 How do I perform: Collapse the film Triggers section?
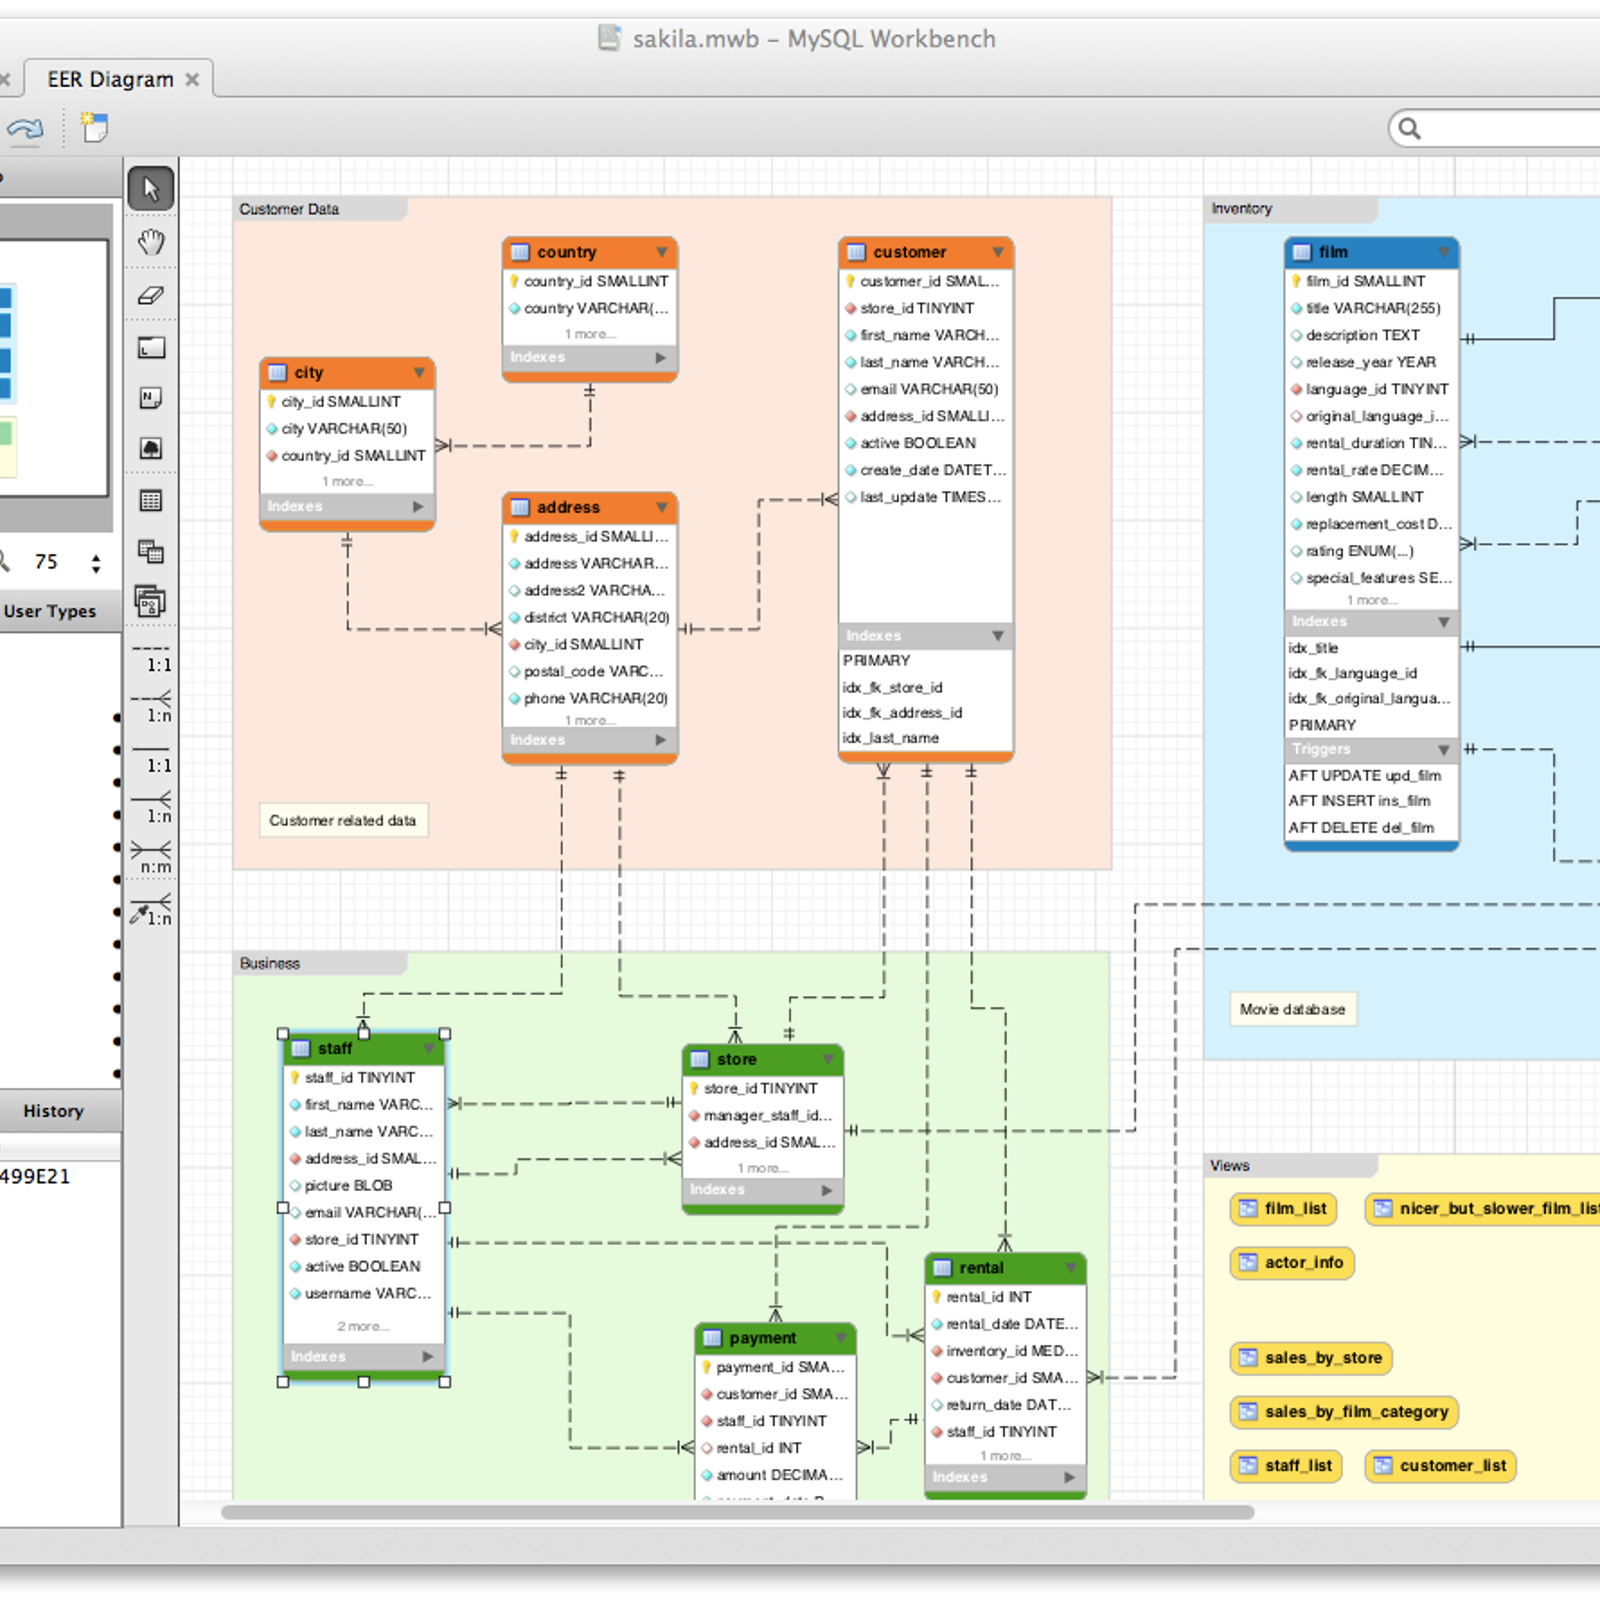[x=1443, y=750]
